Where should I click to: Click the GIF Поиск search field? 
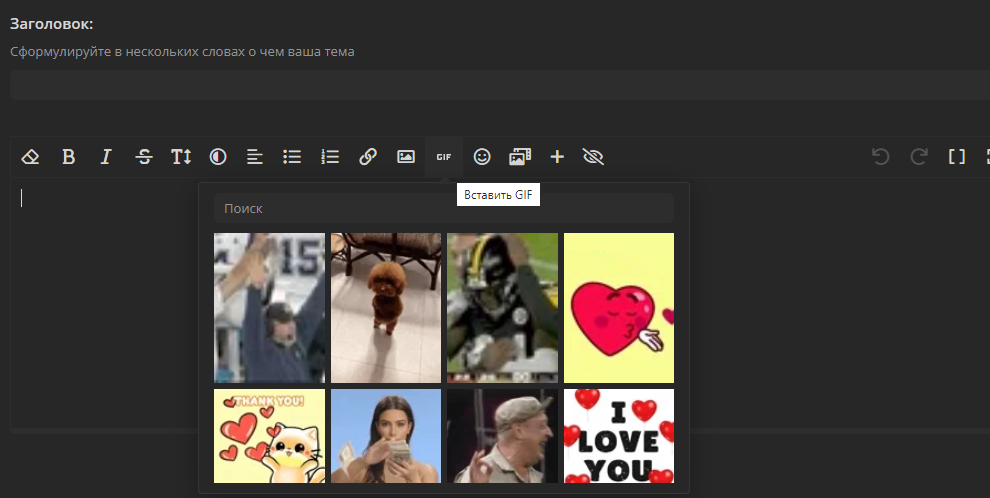(x=444, y=208)
